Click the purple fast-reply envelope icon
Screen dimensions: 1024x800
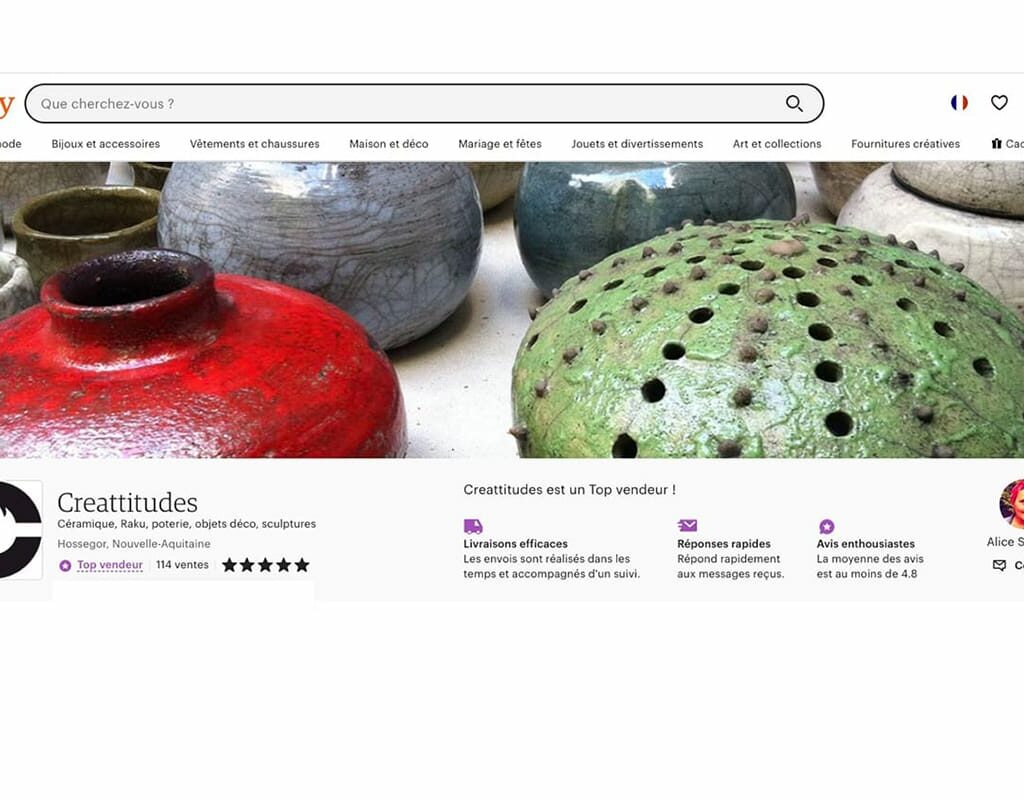pyautogui.click(x=687, y=525)
